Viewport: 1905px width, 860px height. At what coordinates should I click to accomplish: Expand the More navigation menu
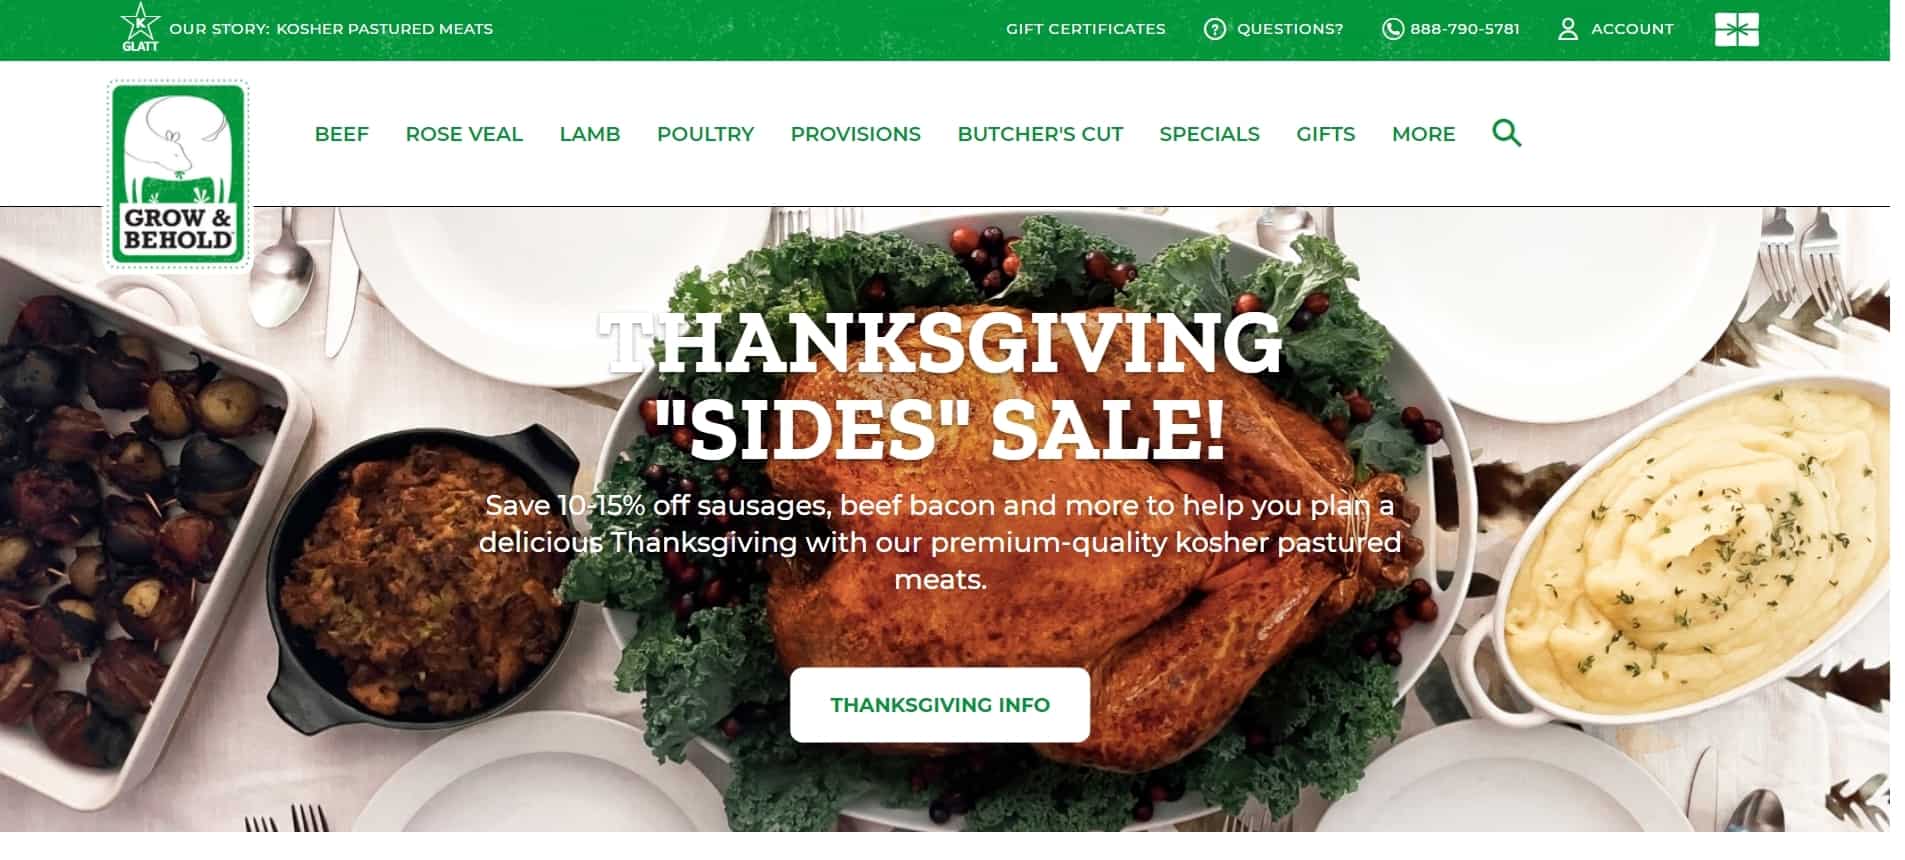click(1423, 134)
